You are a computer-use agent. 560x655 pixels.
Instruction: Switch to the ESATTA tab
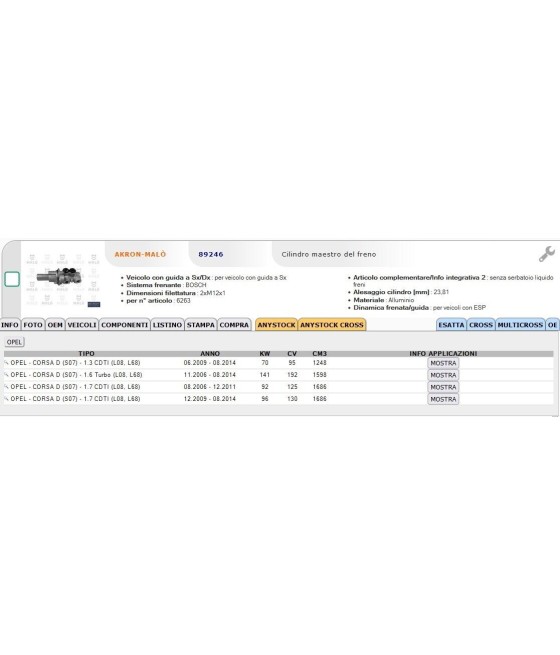(x=451, y=325)
